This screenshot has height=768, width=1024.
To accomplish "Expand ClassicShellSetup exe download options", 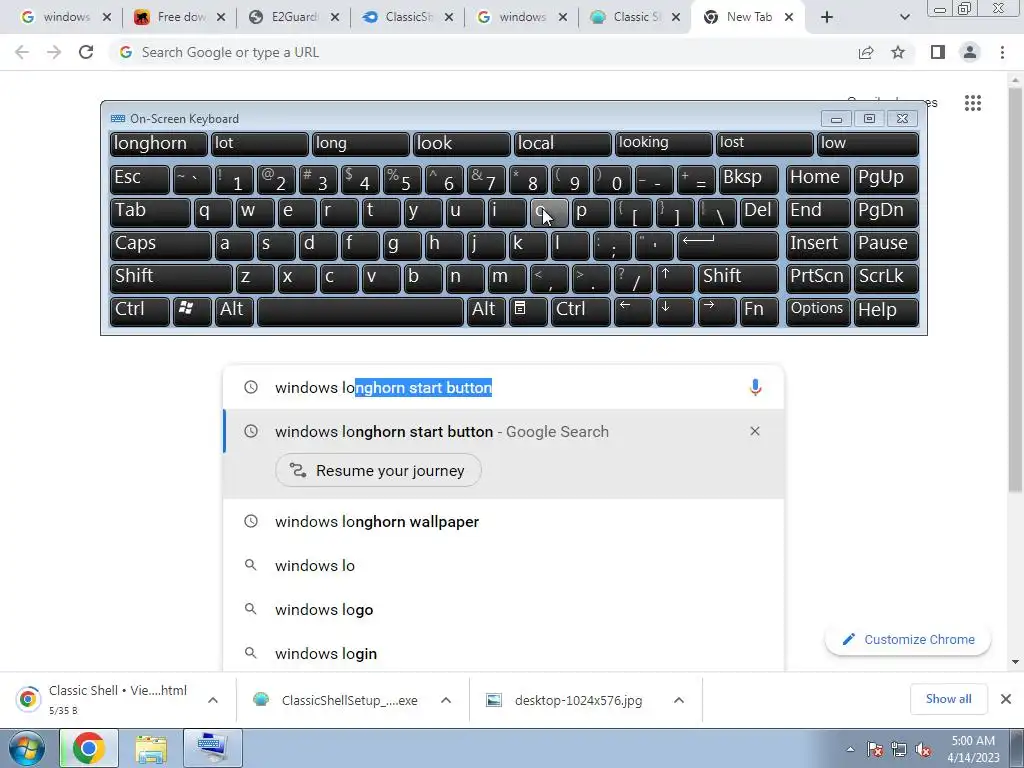I will (x=446, y=700).
